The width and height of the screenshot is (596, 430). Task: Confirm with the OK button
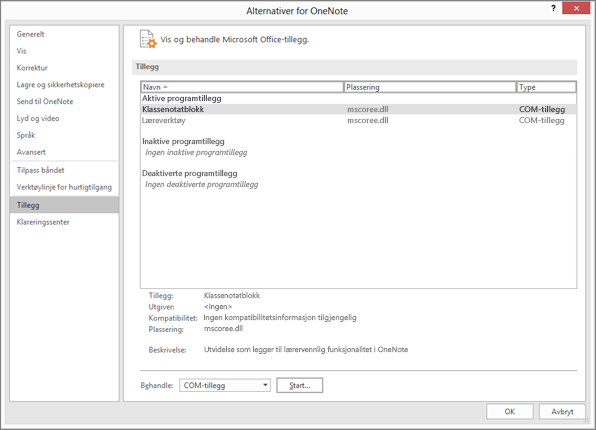510,411
